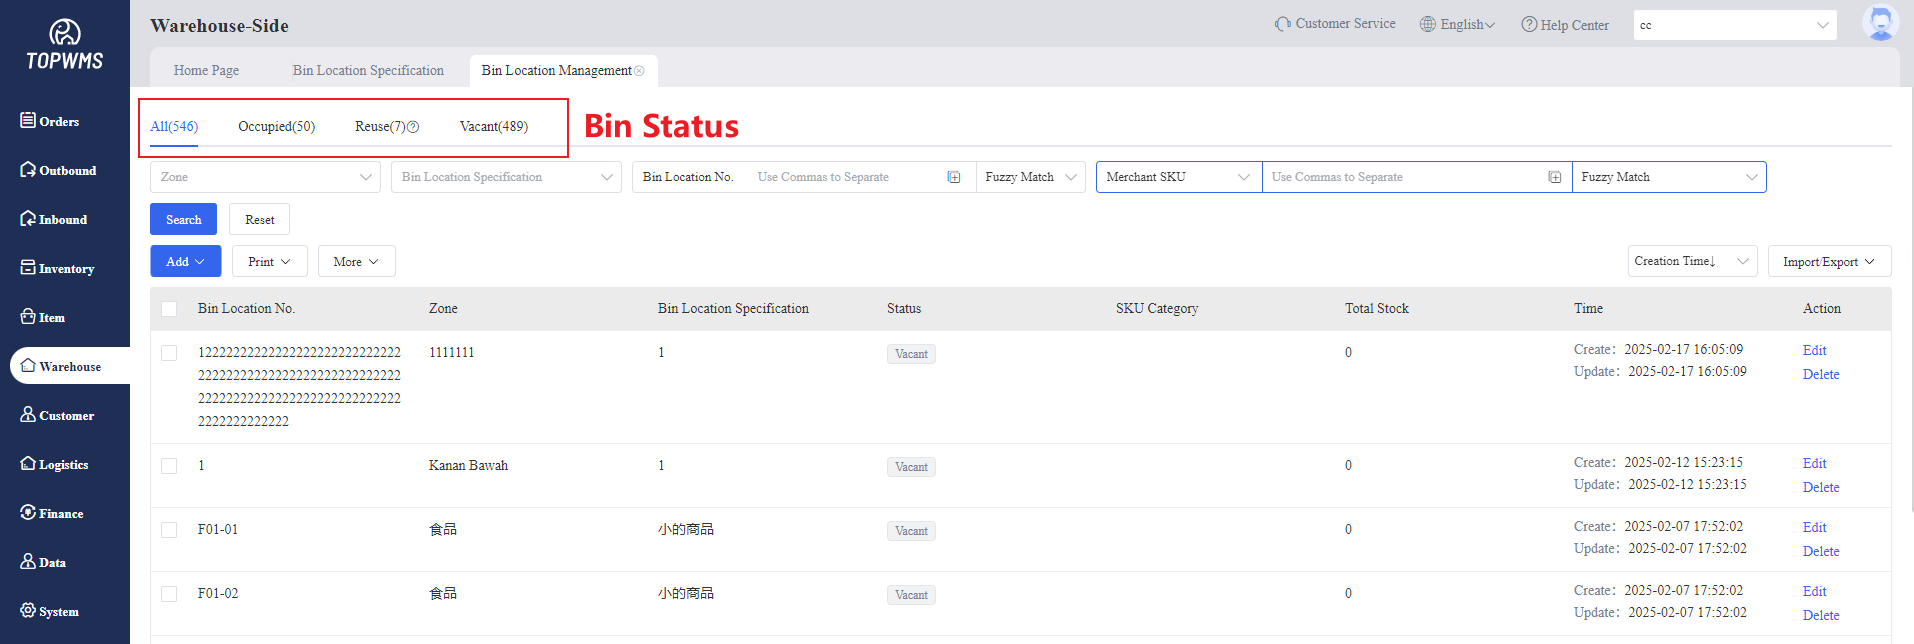Open the Bin Location Specification tab
This screenshot has height=644, width=1914.
368,71
